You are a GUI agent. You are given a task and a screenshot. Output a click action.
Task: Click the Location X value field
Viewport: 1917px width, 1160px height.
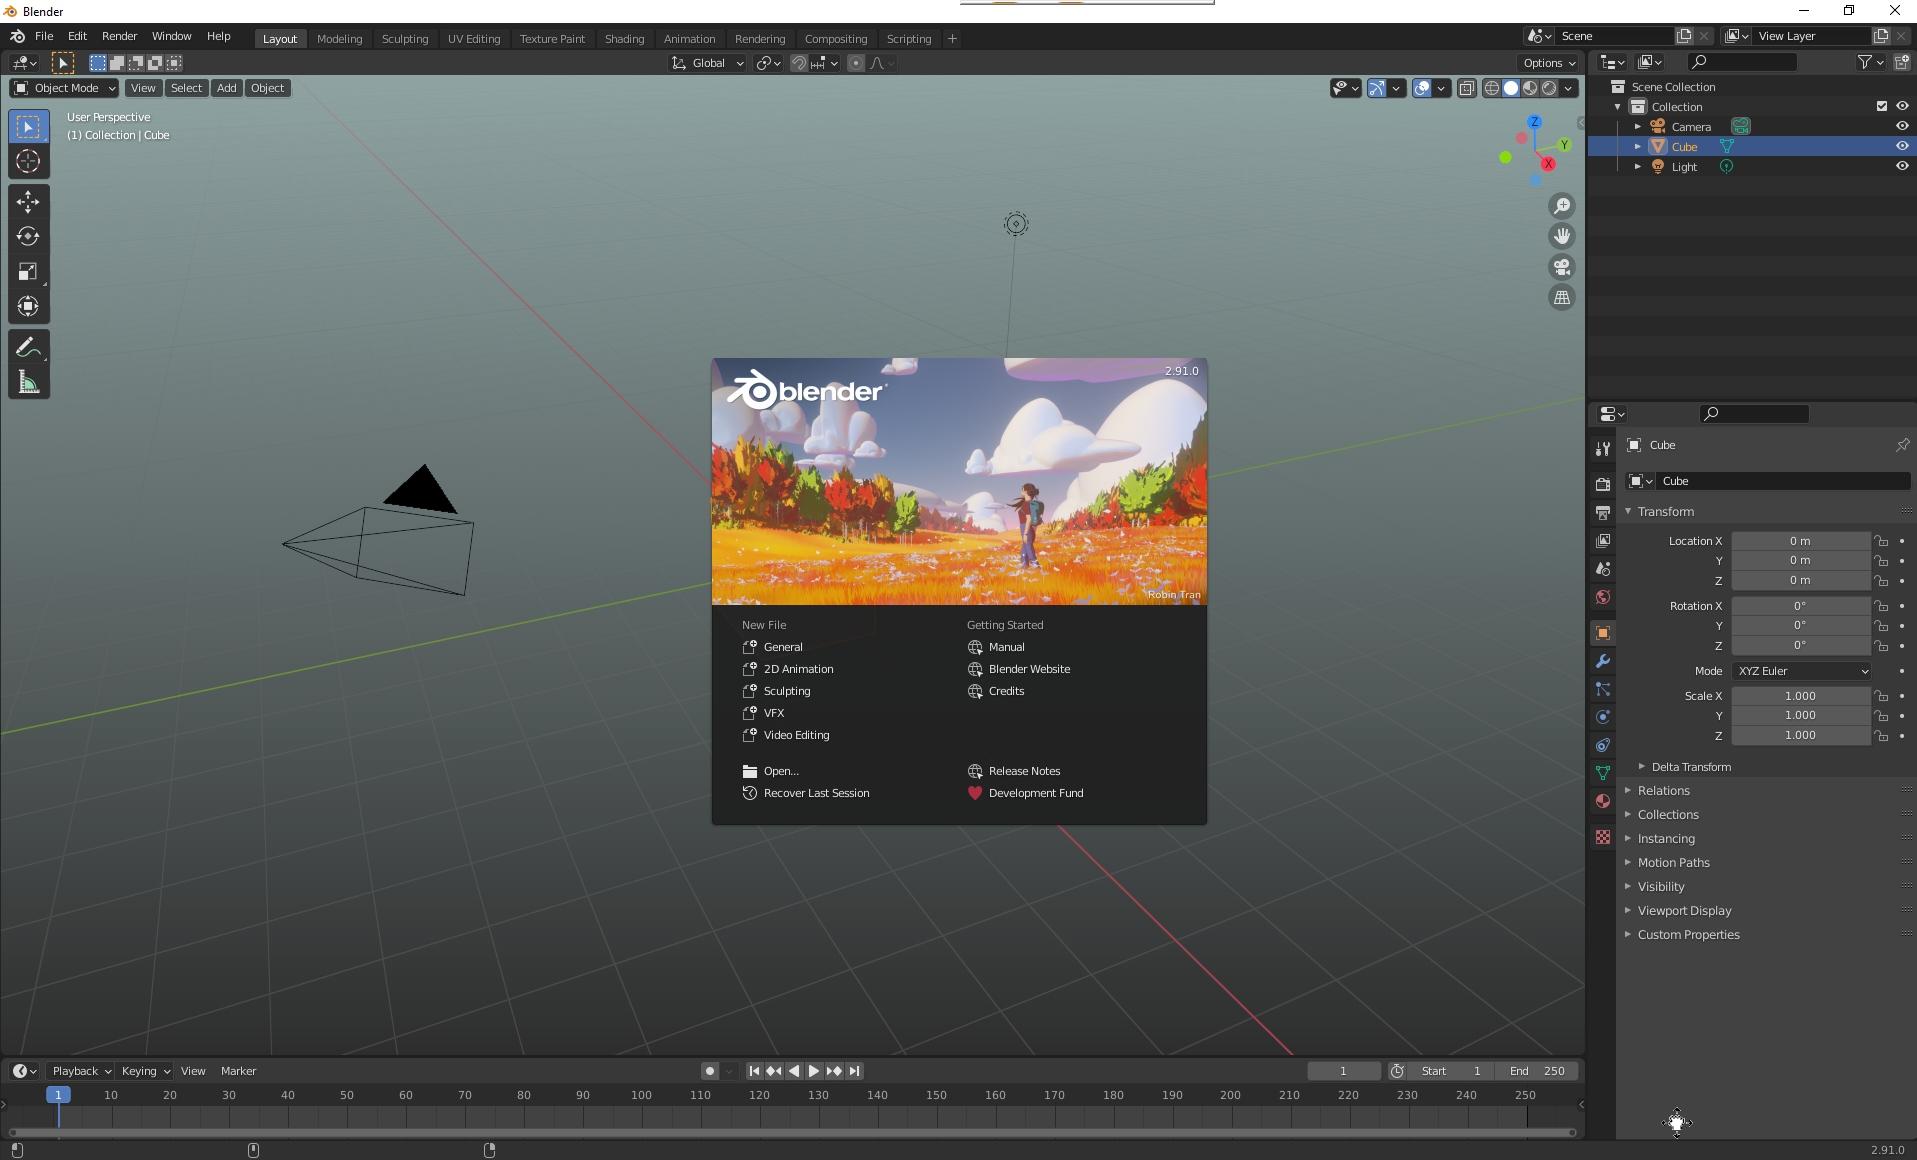pos(1800,541)
